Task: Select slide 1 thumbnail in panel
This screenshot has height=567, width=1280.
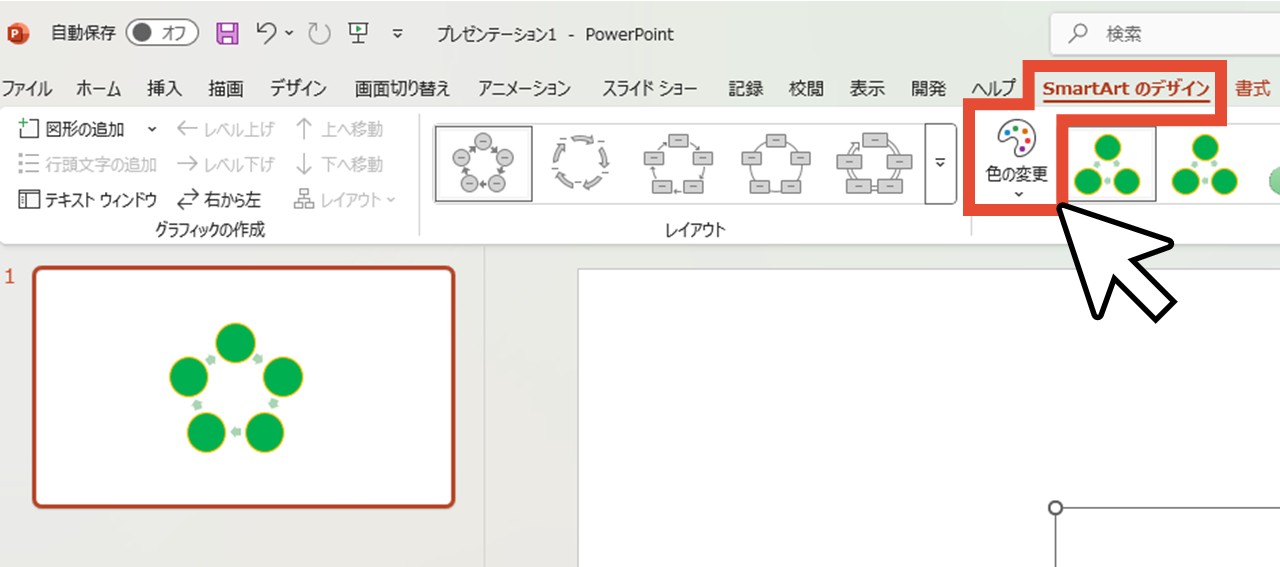Action: 243,387
